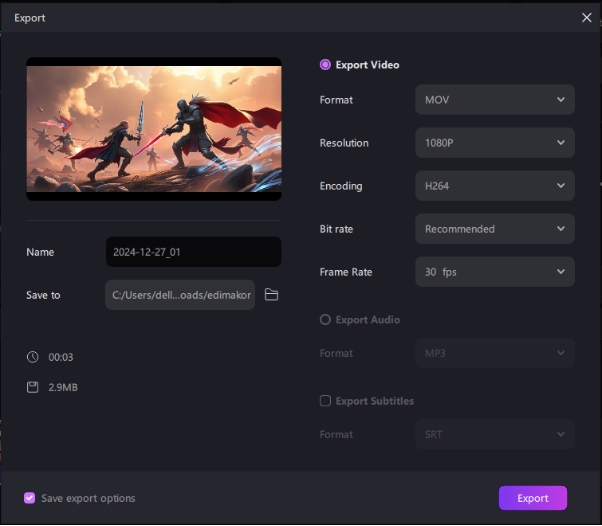Click the folder browse icon beside Save to

[271, 295]
